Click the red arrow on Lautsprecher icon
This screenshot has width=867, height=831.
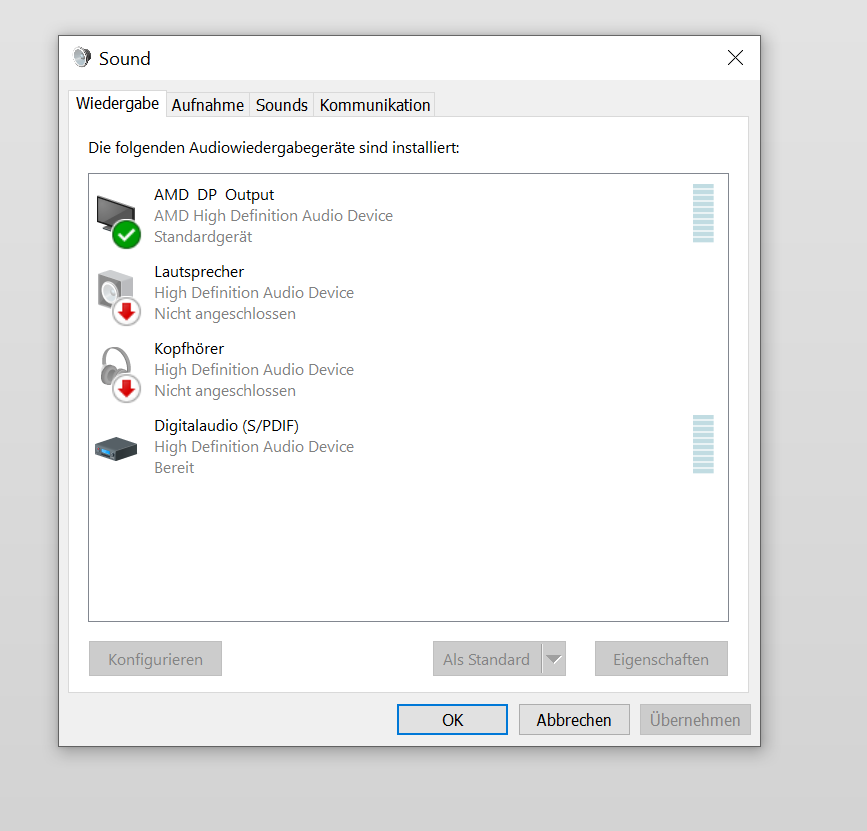click(127, 312)
